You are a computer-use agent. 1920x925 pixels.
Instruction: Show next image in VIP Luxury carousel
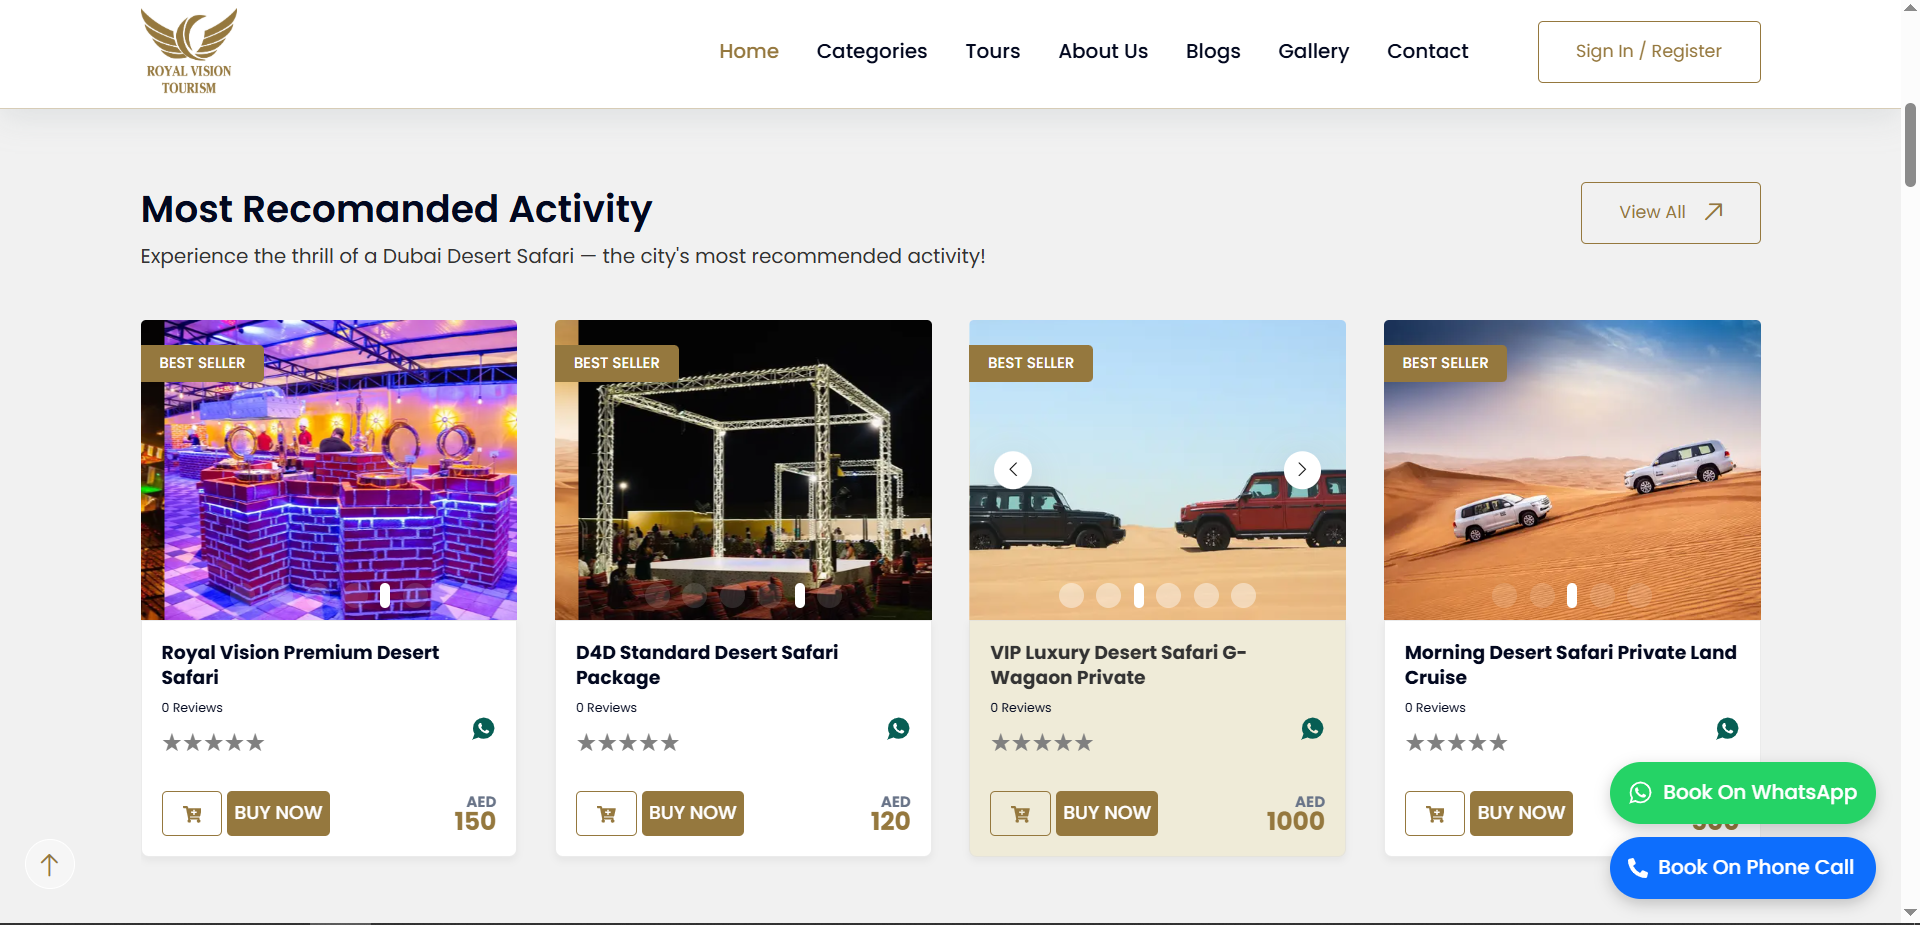1301,469
